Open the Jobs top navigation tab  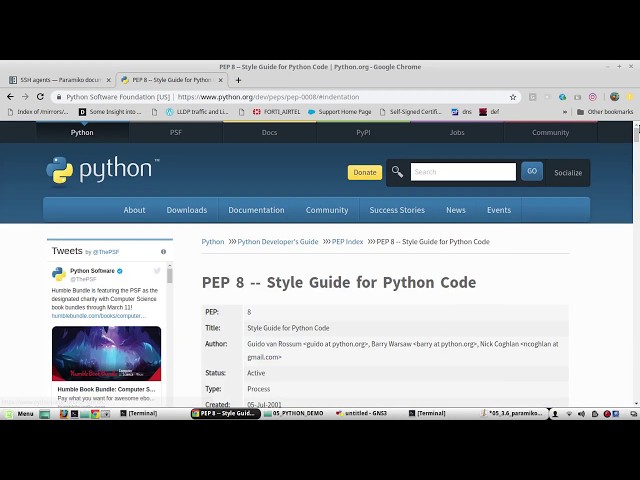457,132
